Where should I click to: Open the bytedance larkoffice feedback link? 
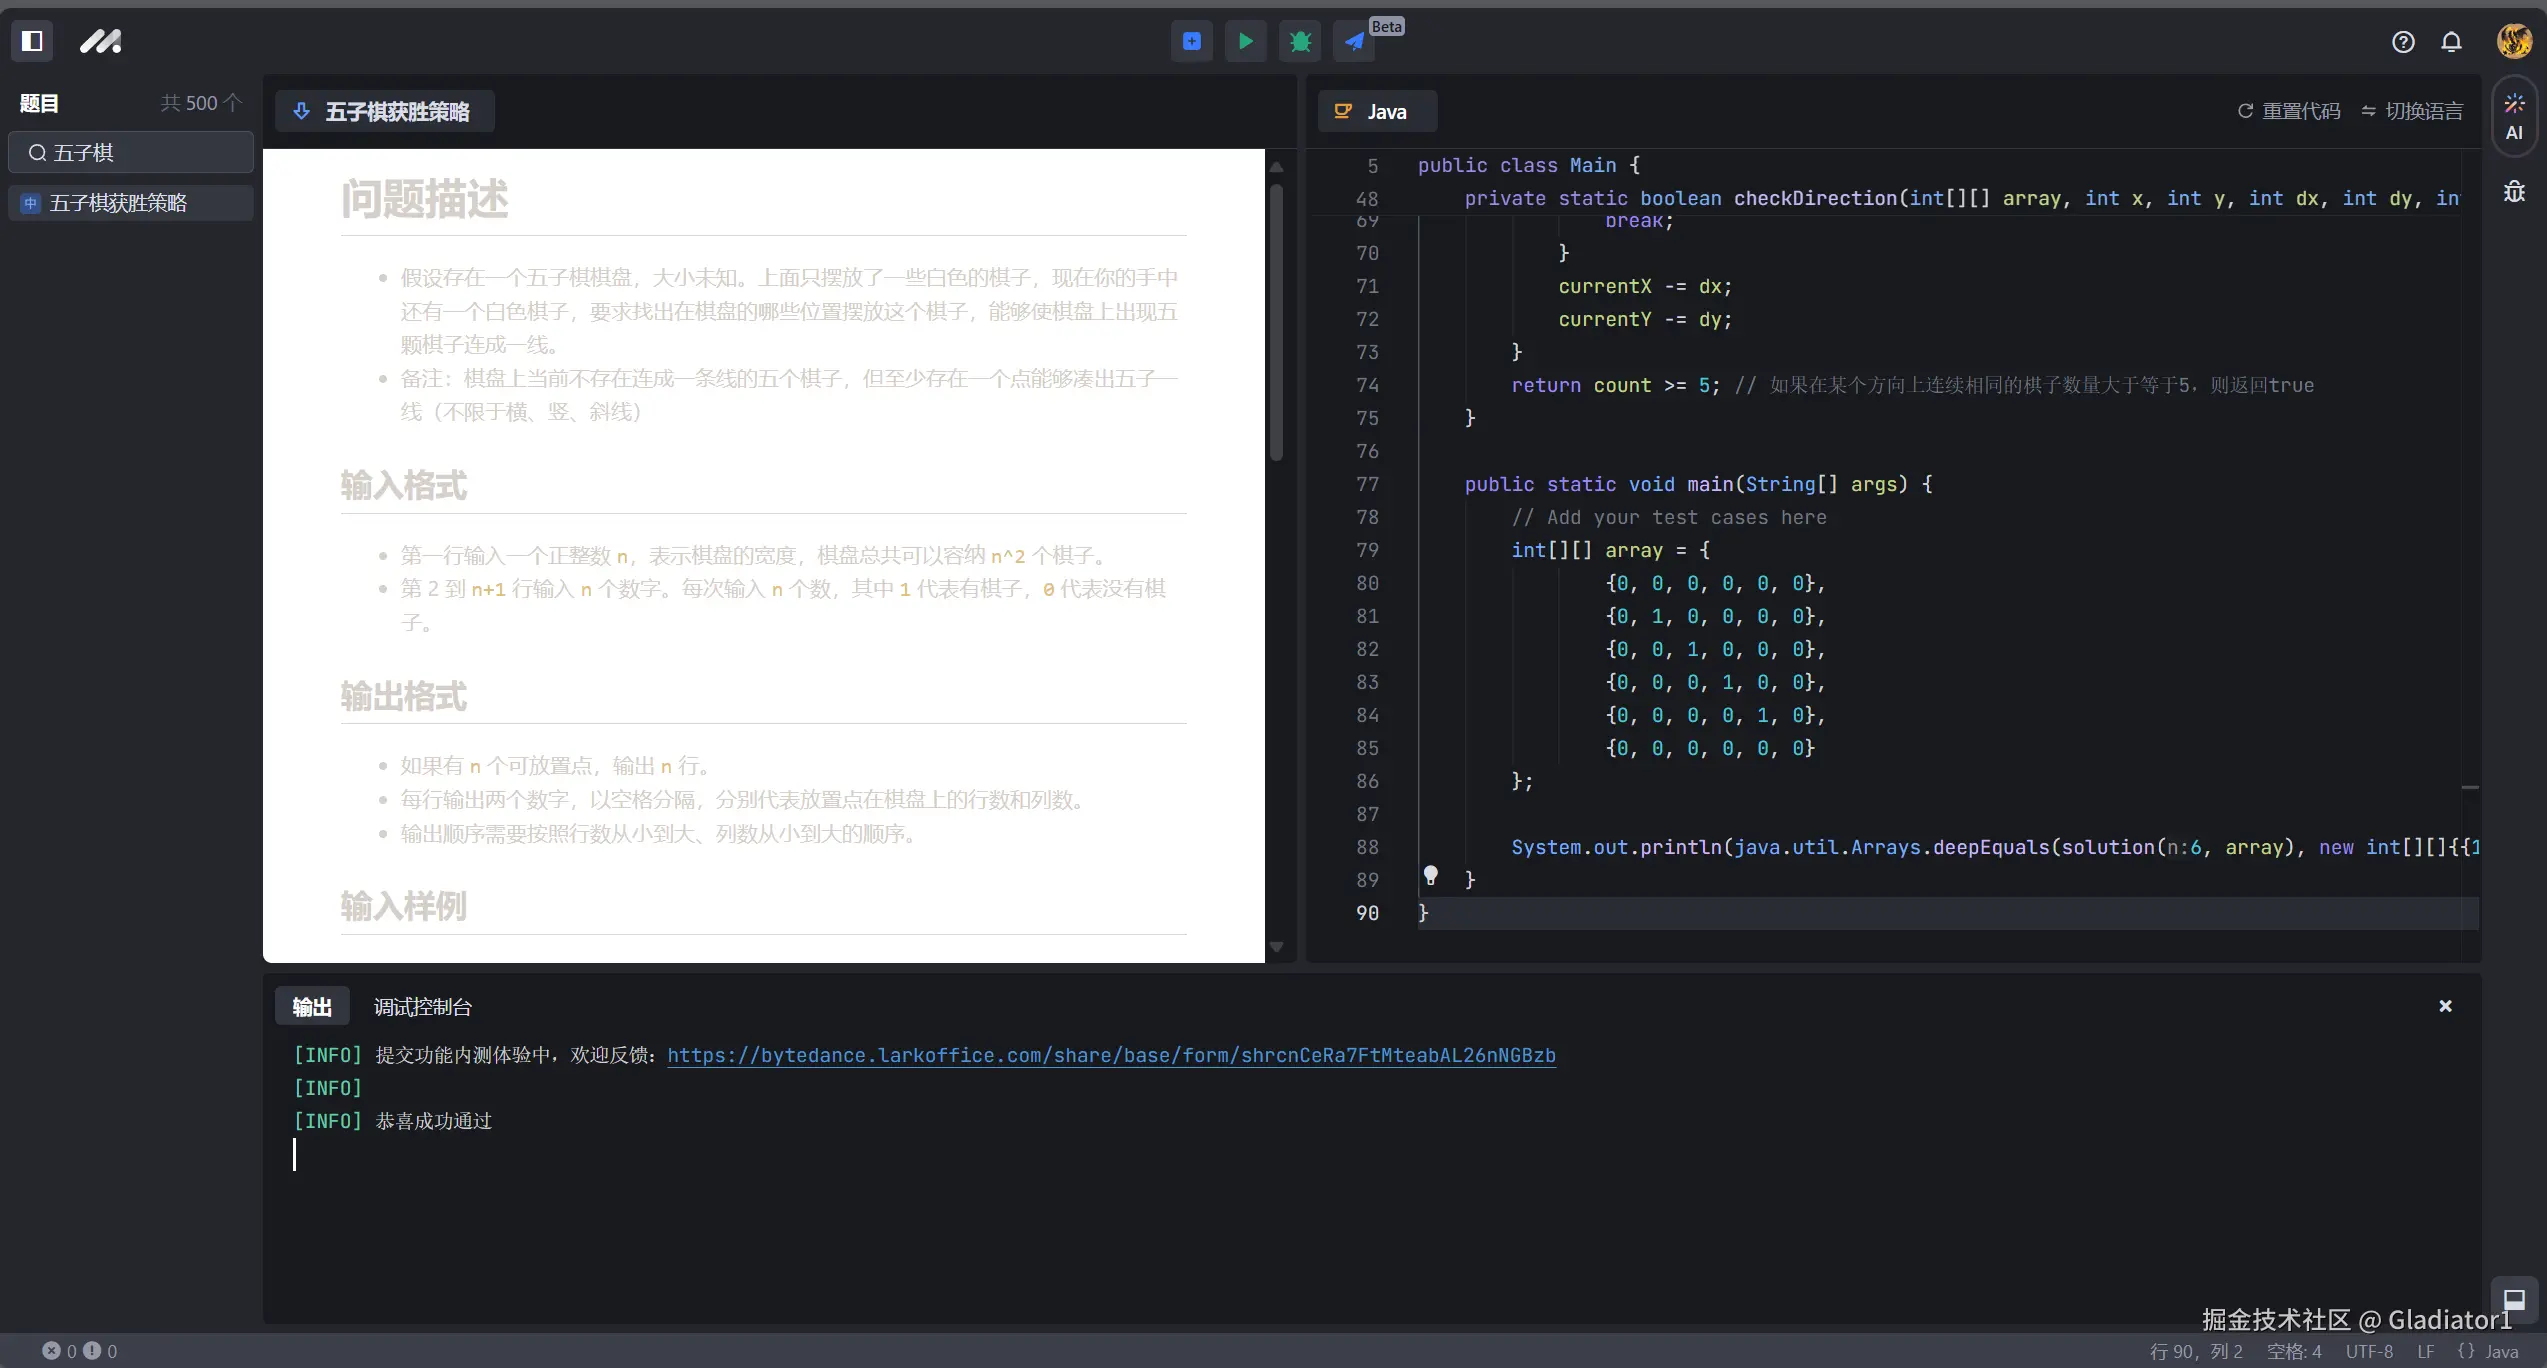(x=1110, y=1055)
